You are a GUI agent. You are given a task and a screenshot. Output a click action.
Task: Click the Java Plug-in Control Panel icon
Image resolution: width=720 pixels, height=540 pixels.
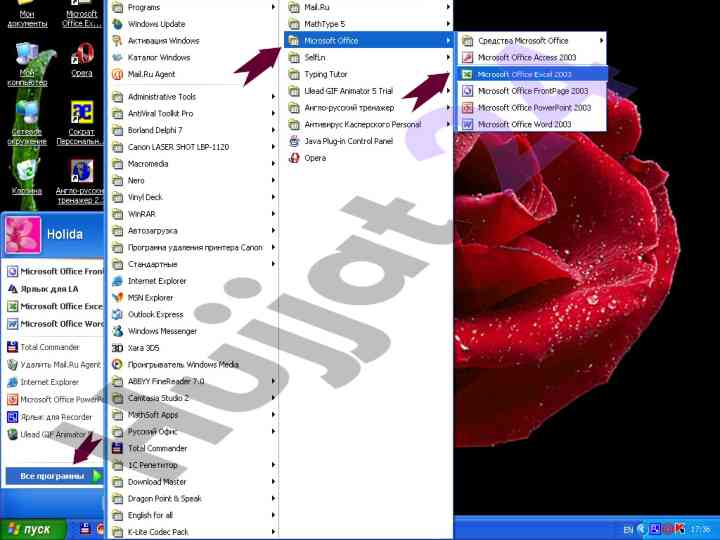[x=294, y=141]
